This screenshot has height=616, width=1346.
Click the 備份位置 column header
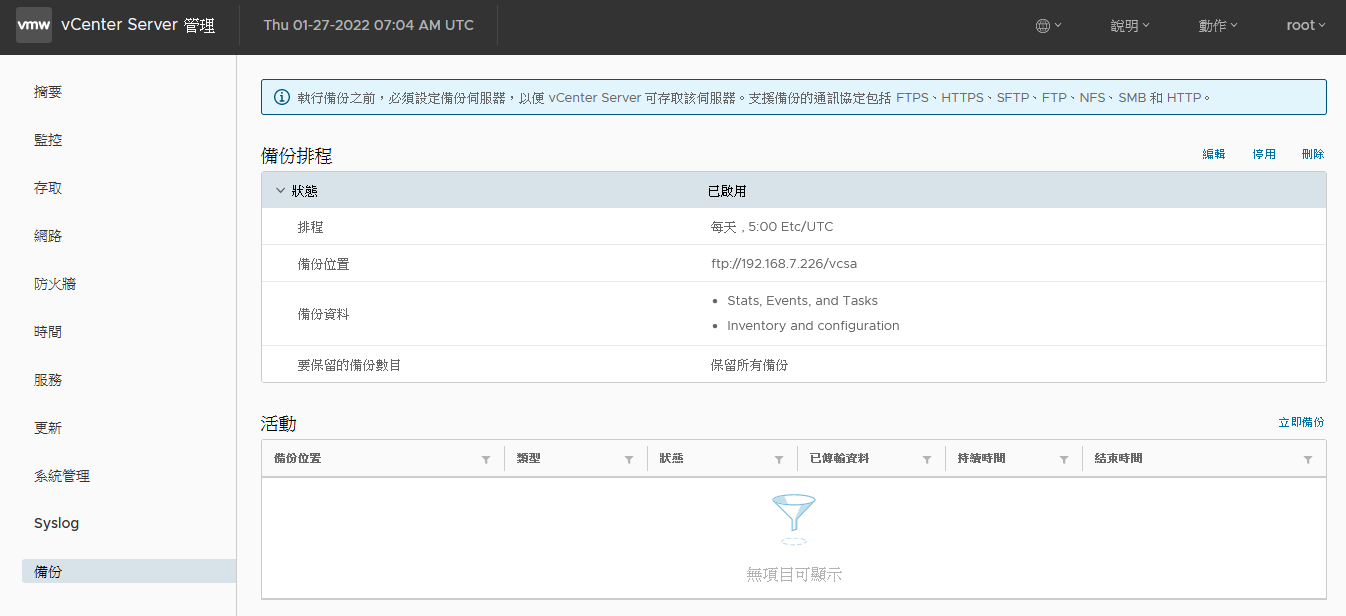pos(297,458)
